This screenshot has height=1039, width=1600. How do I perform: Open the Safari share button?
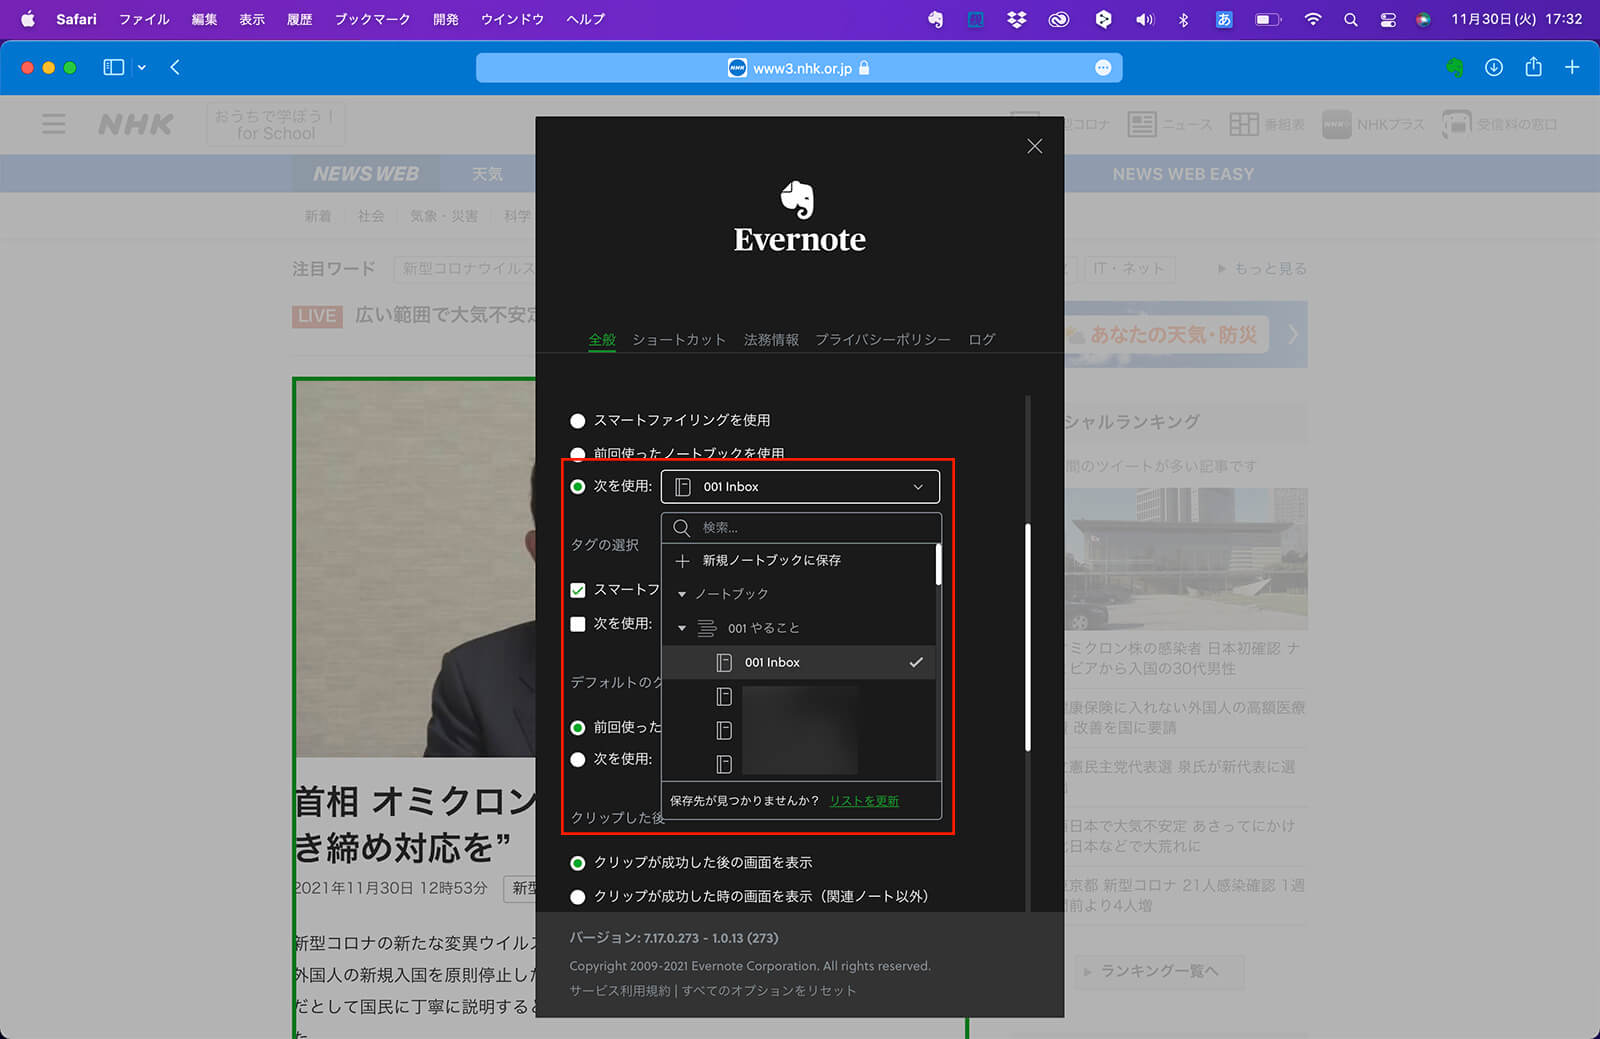click(x=1533, y=67)
